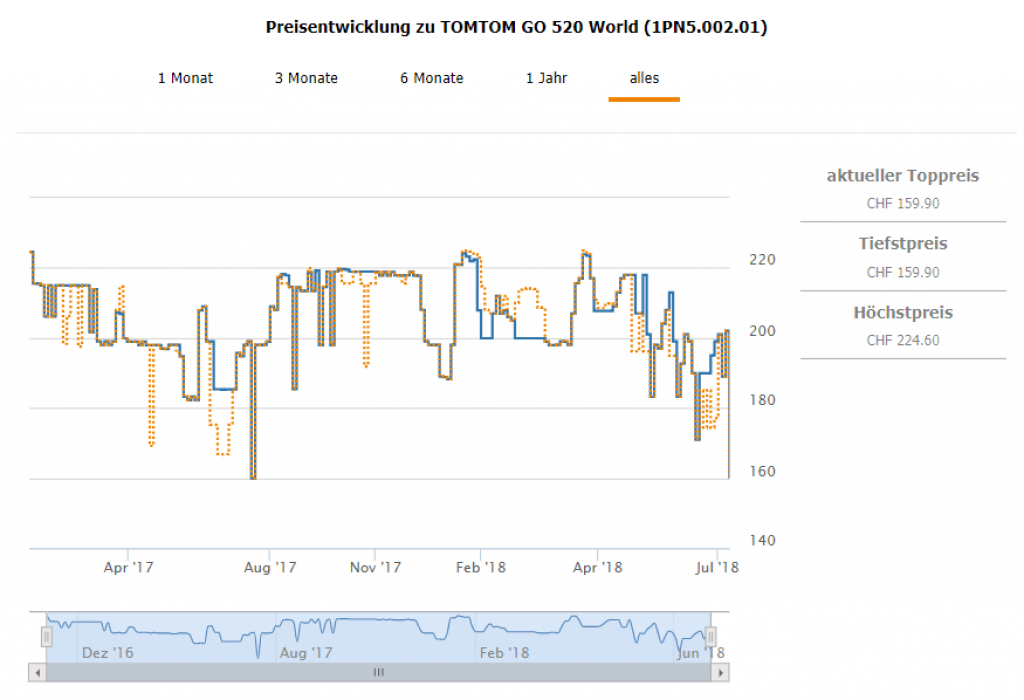1024x700 pixels.
Task: Click the 220 label on the price axis
Action: [762, 260]
